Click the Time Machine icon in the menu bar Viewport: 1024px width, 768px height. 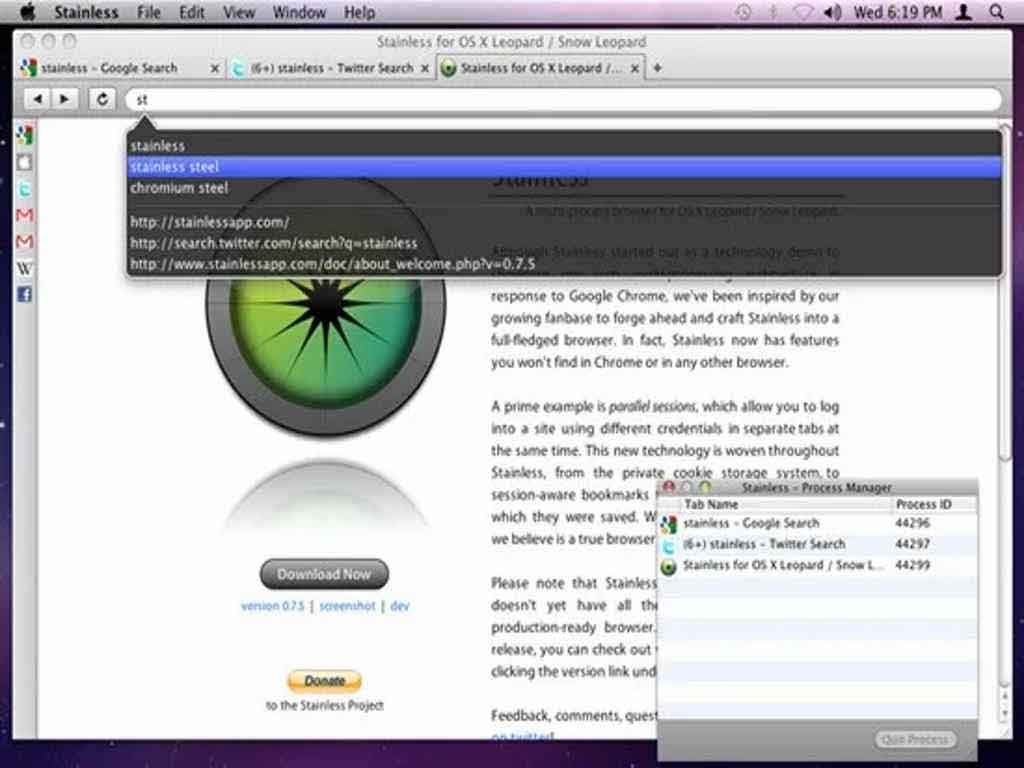coord(743,12)
